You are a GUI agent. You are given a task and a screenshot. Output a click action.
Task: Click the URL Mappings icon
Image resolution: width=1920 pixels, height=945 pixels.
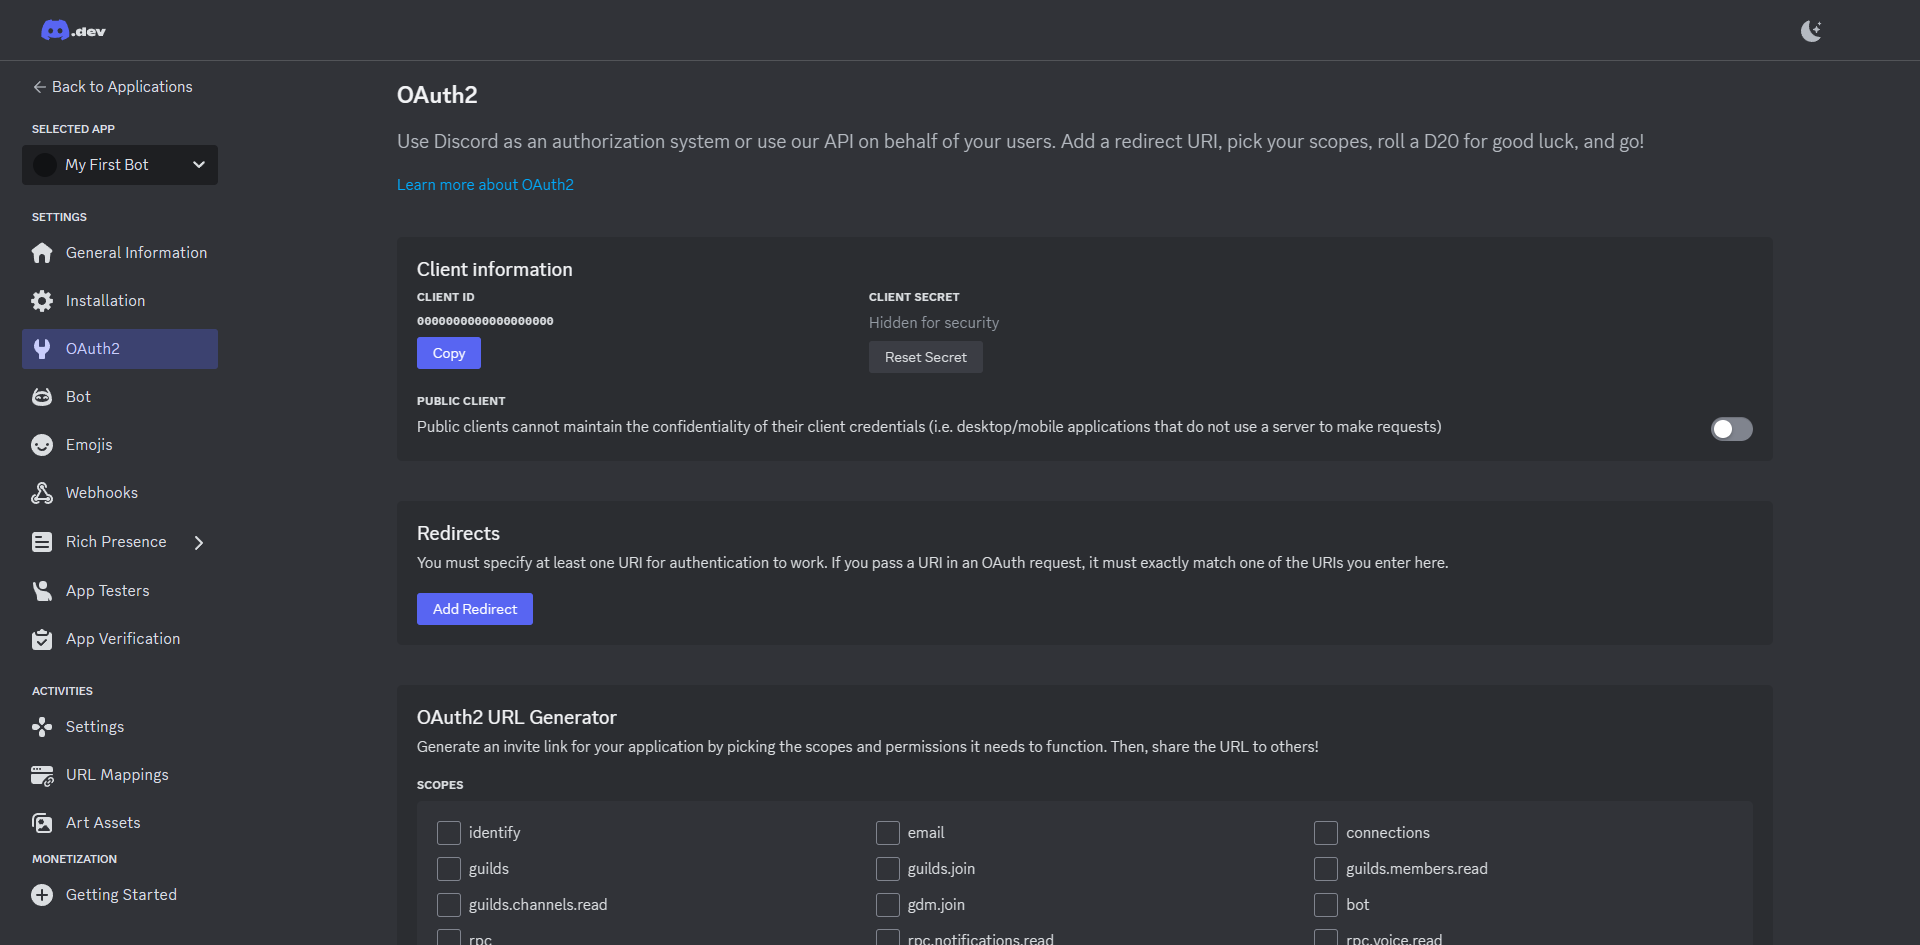(42, 775)
